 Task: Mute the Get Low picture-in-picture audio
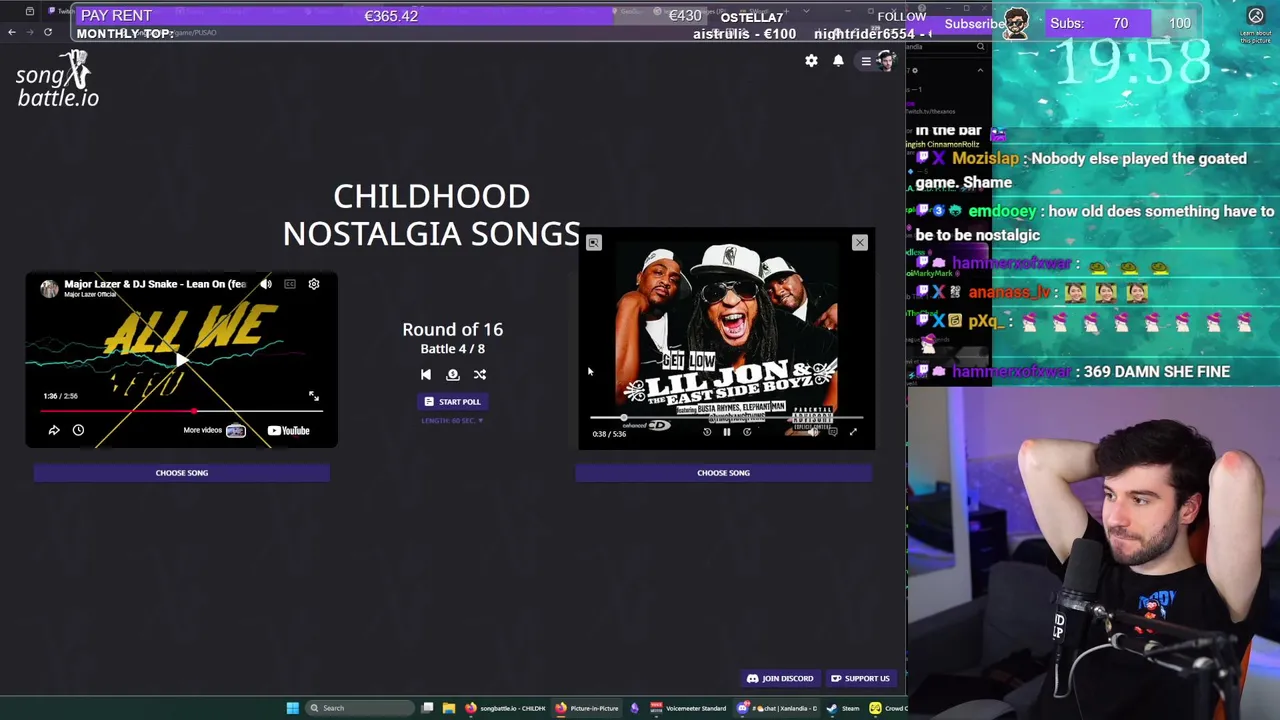click(x=812, y=432)
